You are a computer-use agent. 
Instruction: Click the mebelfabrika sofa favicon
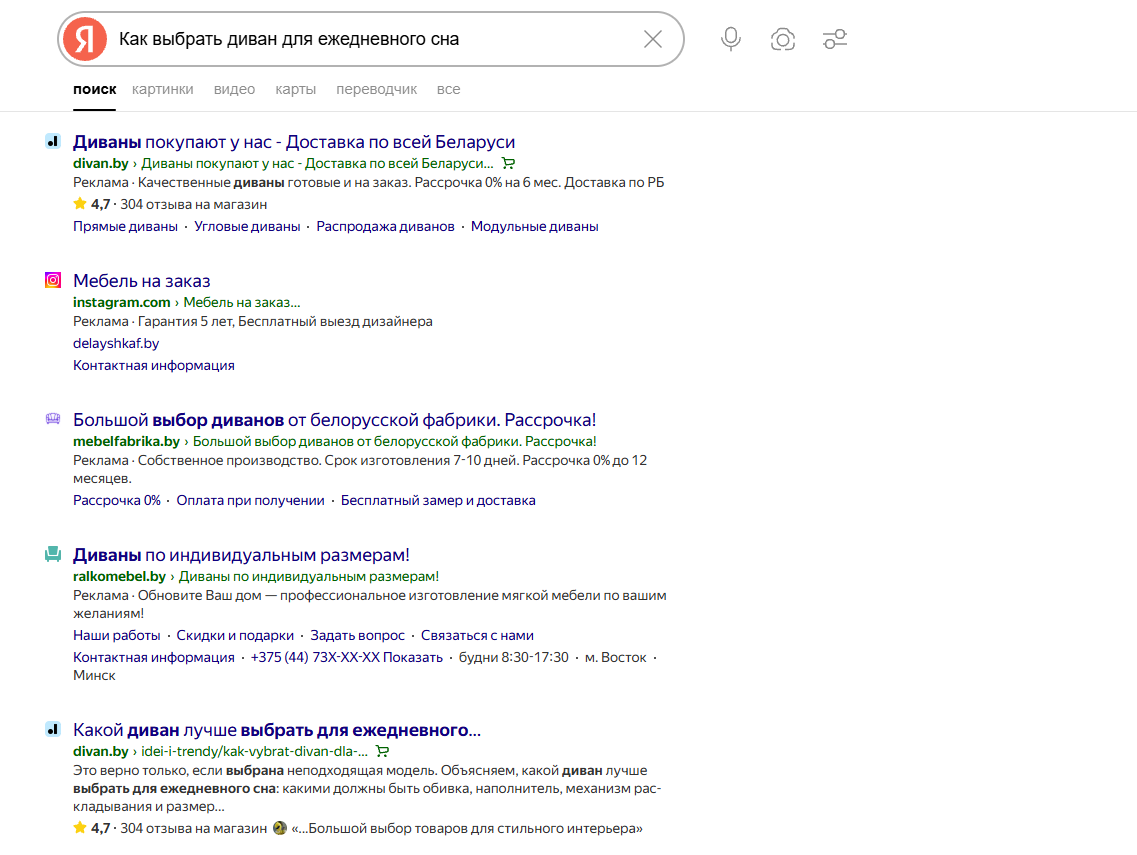(53, 418)
